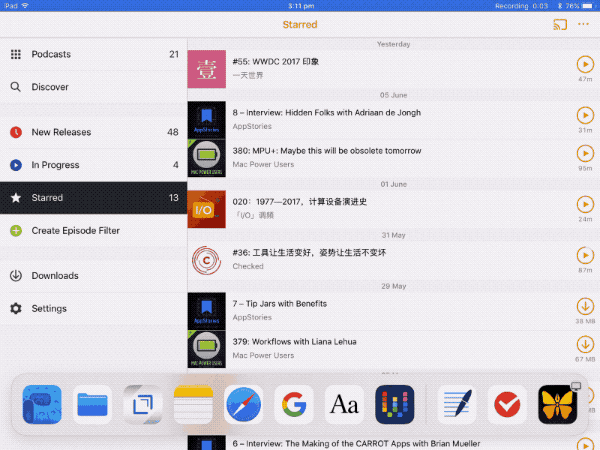Click the green plus filter icon
This screenshot has height=450, width=600.
click(x=16, y=231)
